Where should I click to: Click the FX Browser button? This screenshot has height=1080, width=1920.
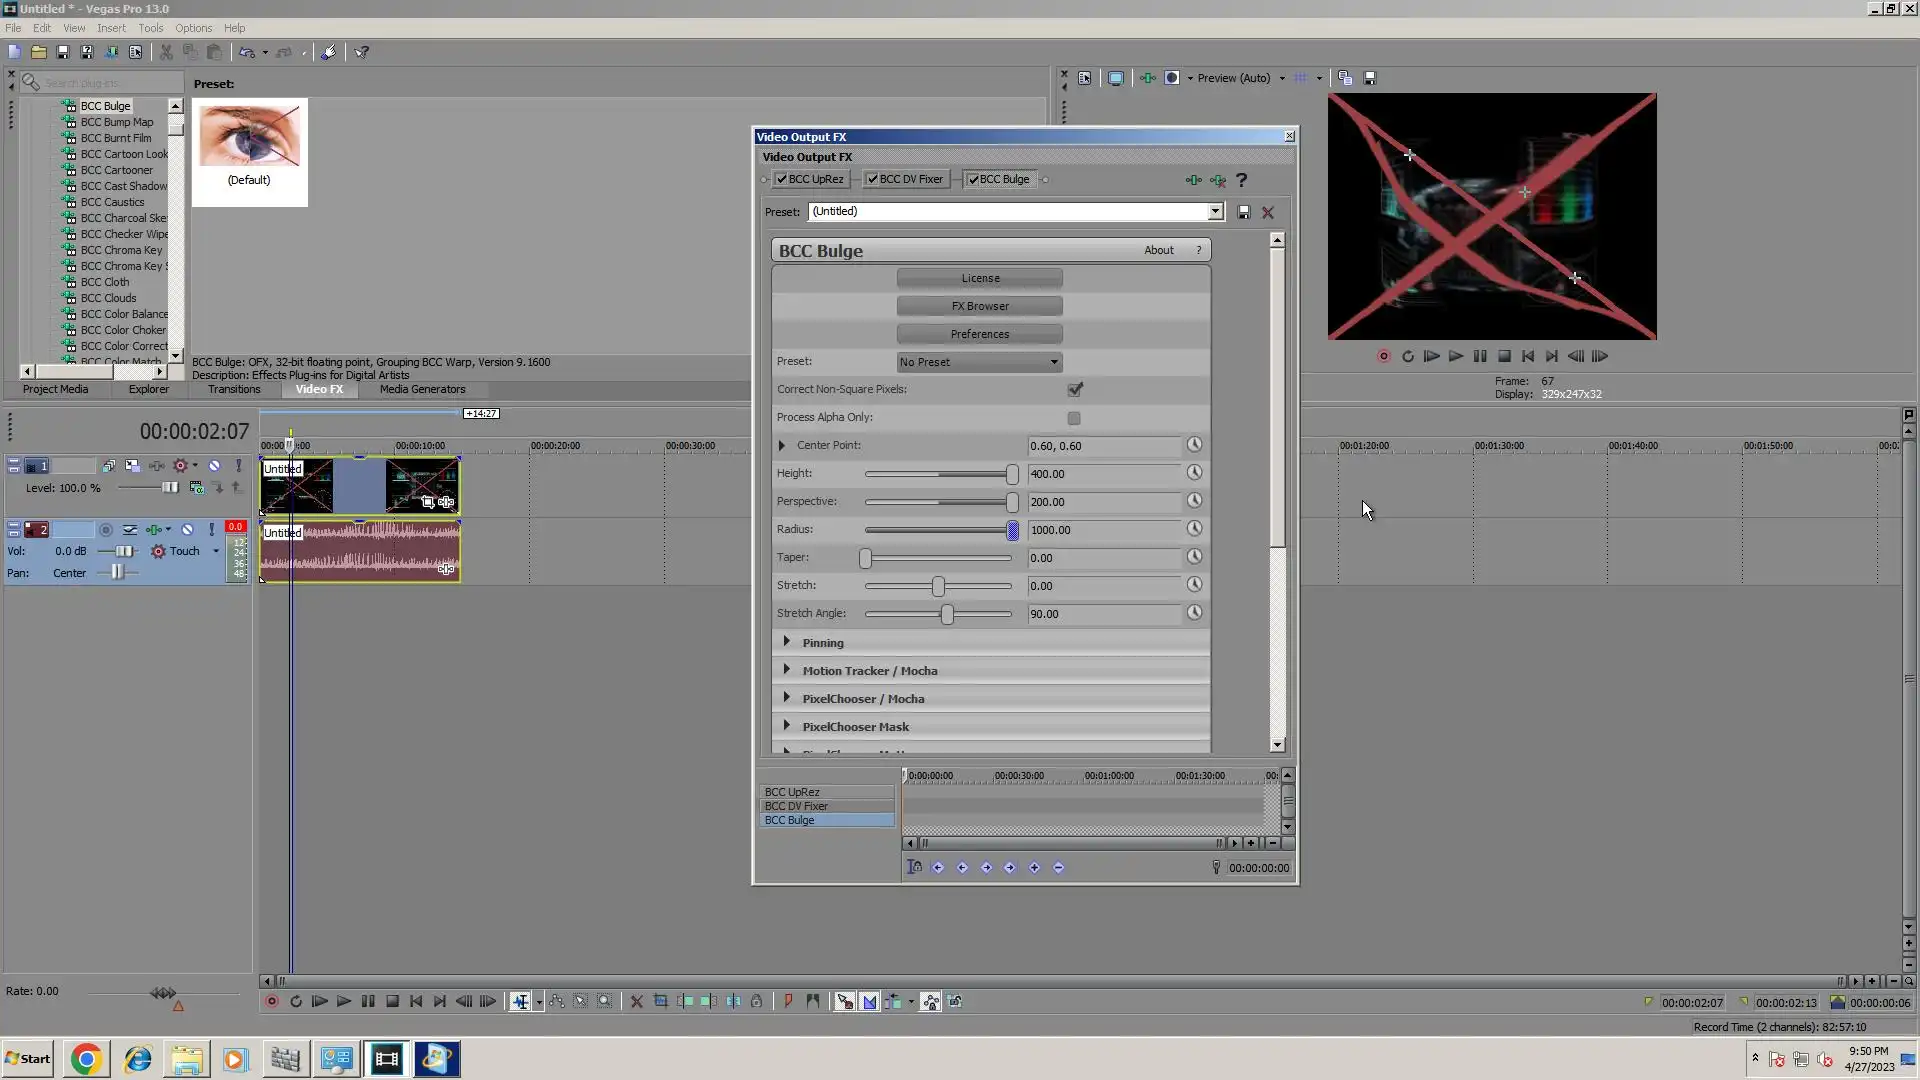pyautogui.click(x=979, y=306)
